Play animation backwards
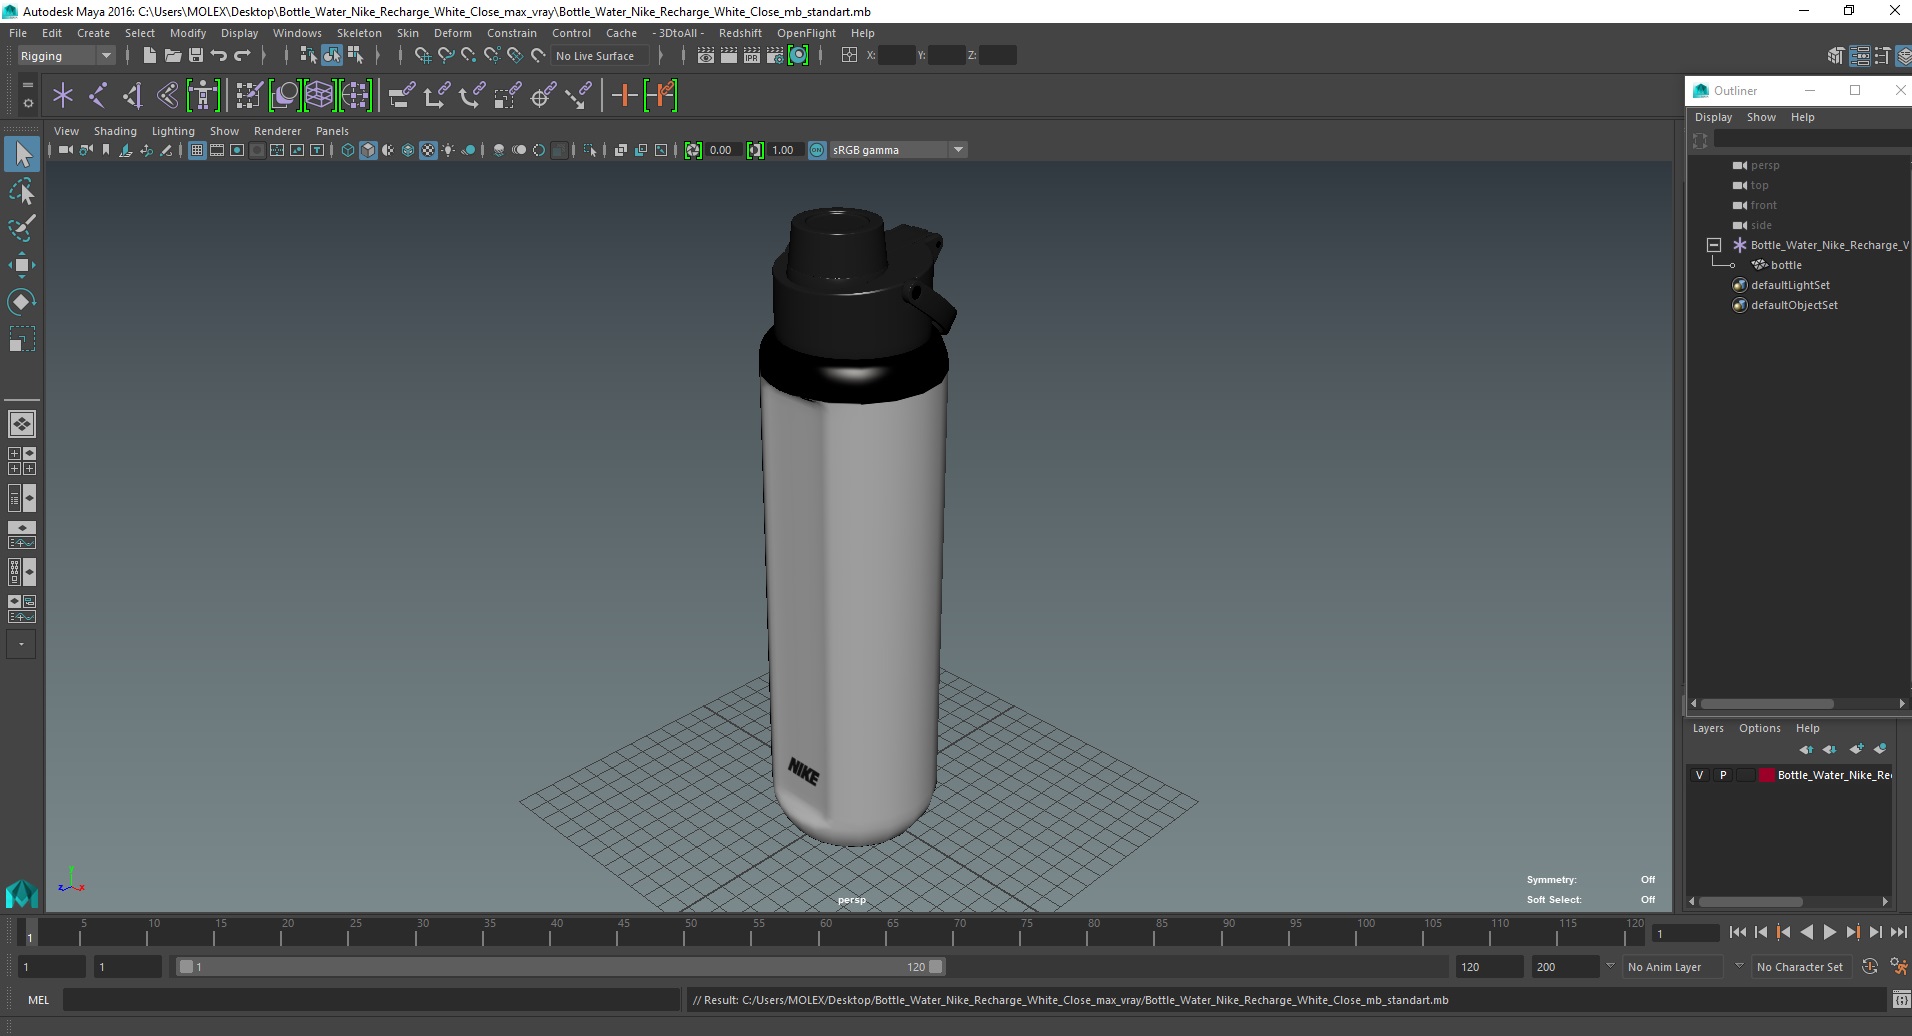 coord(1806,932)
